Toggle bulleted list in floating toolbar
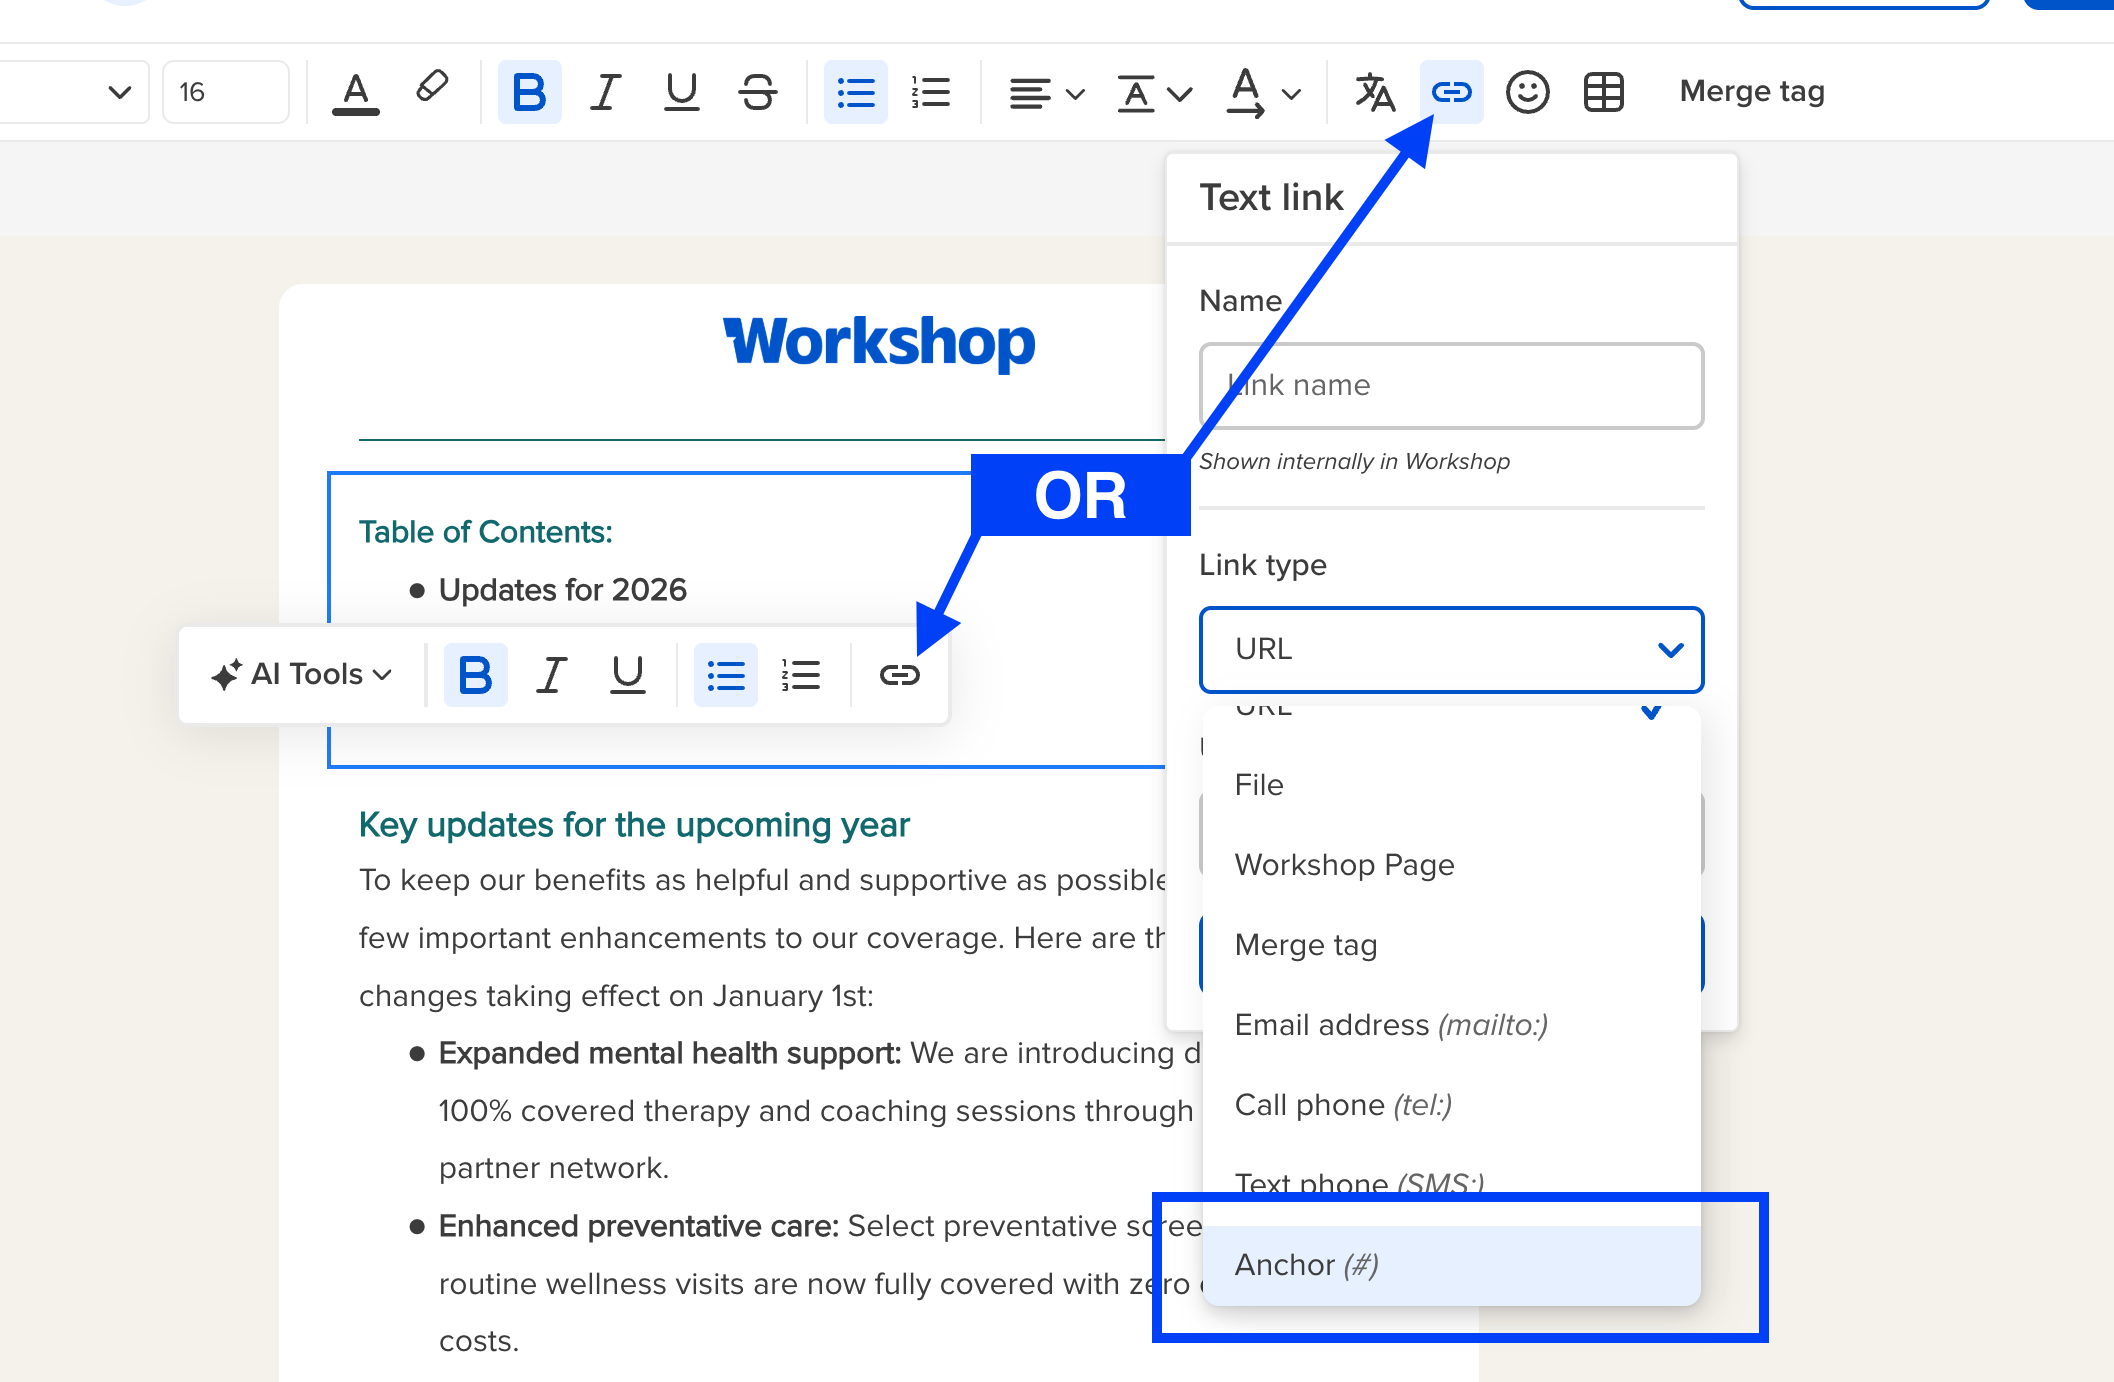The image size is (2114, 1382). click(x=725, y=675)
